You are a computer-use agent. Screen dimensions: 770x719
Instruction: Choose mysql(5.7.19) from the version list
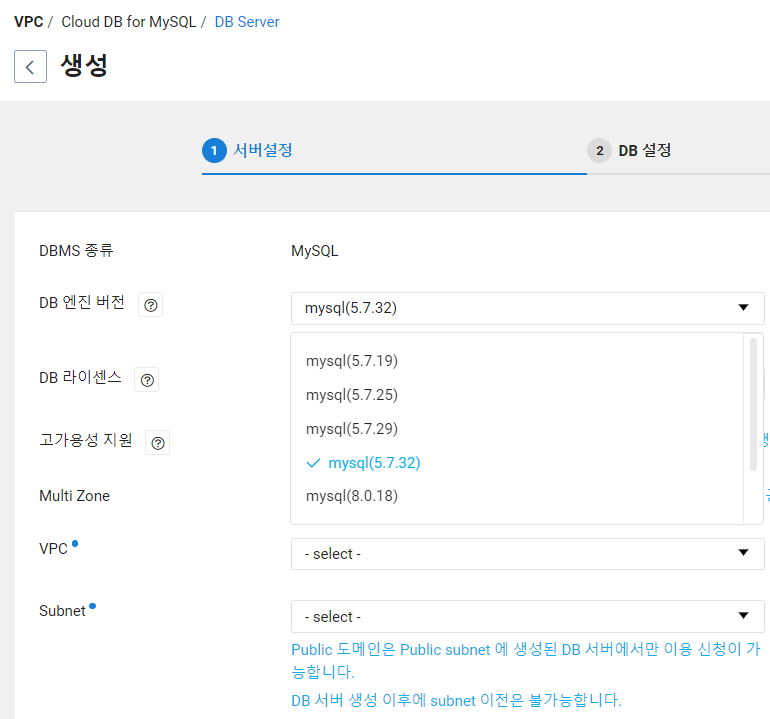click(x=352, y=361)
